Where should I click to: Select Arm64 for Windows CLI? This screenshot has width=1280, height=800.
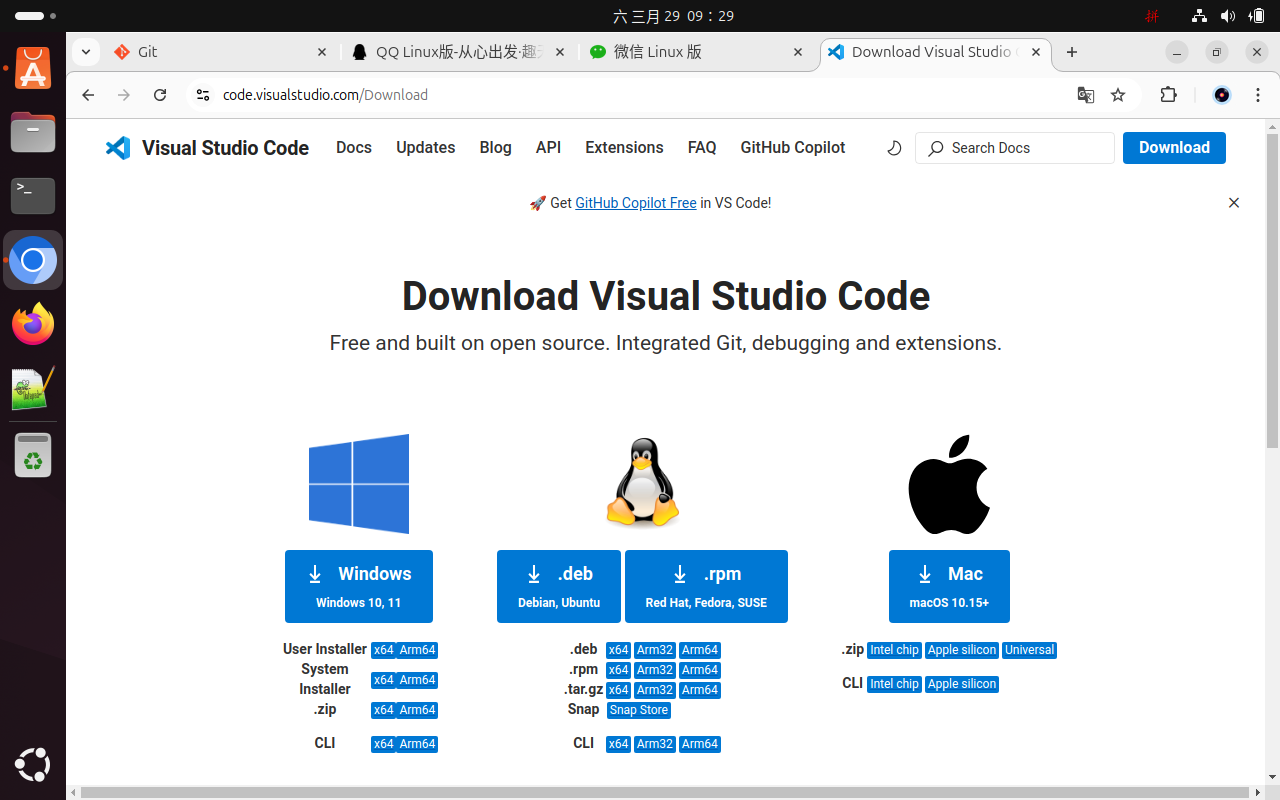[x=417, y=744]
